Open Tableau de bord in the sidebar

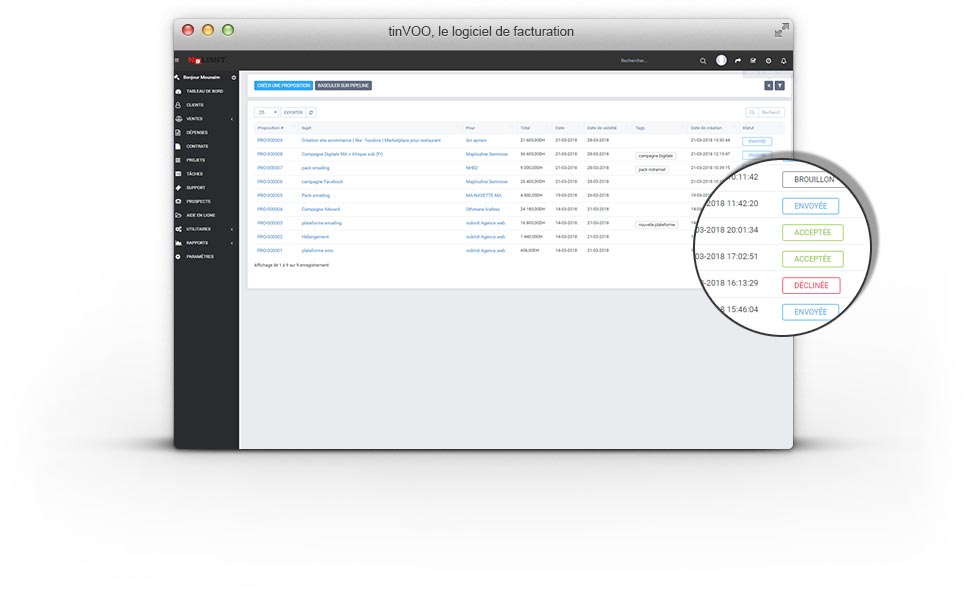(205, 91)
